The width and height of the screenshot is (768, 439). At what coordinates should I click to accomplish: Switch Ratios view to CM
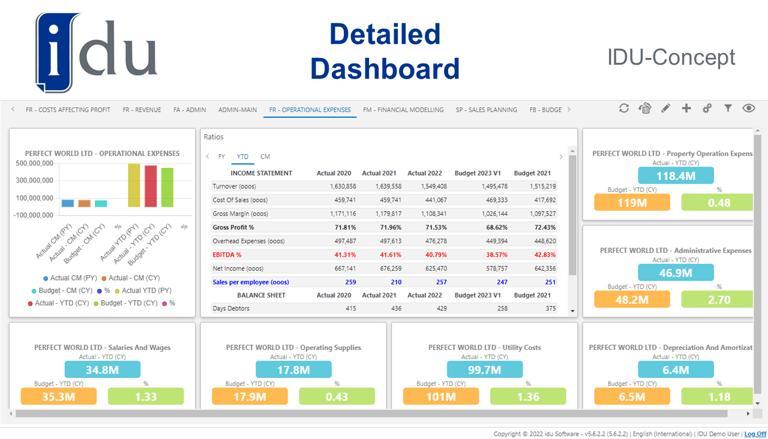[x=265, y=157]
